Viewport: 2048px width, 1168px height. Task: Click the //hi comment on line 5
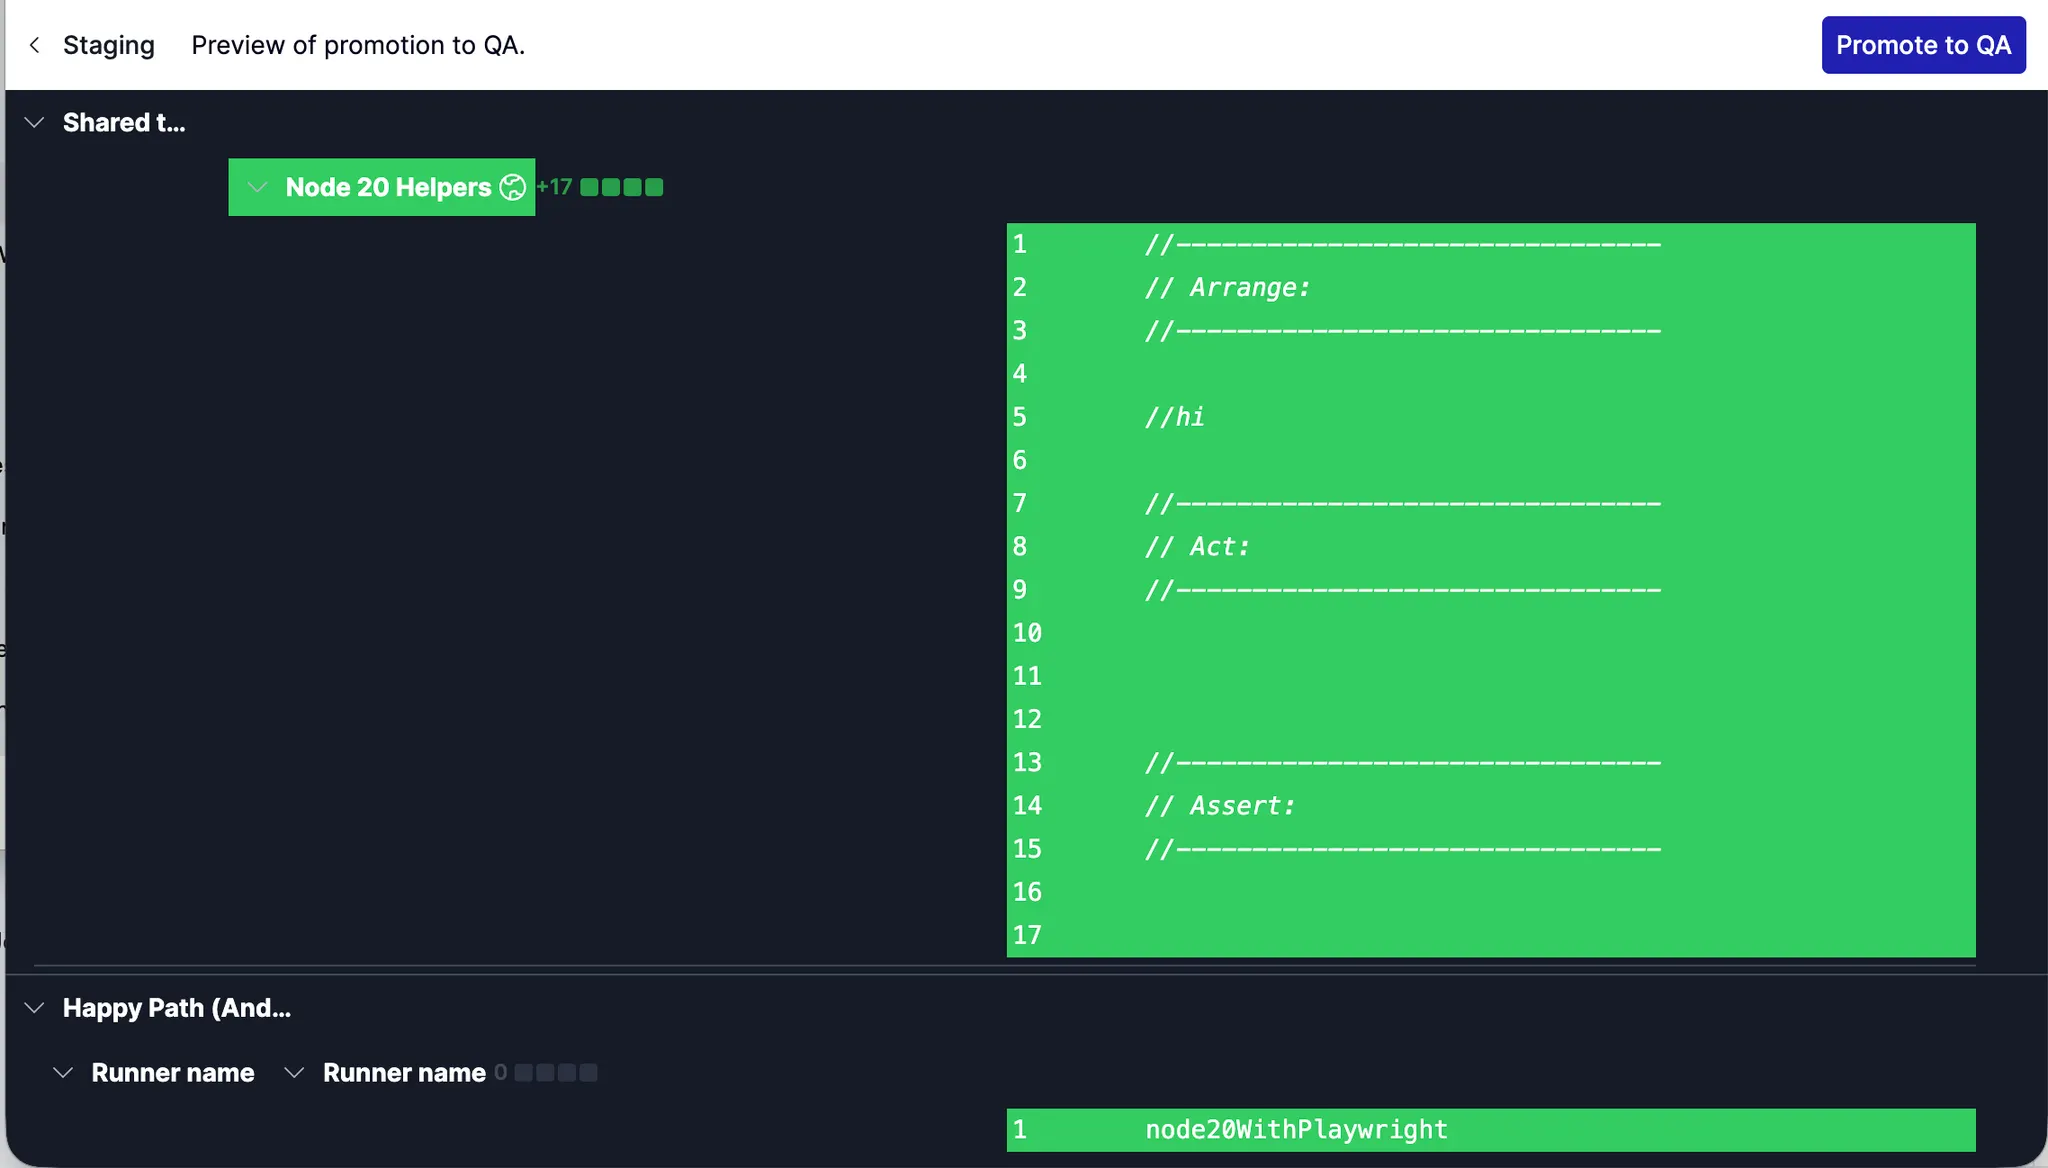click(x=1175, y=417)
